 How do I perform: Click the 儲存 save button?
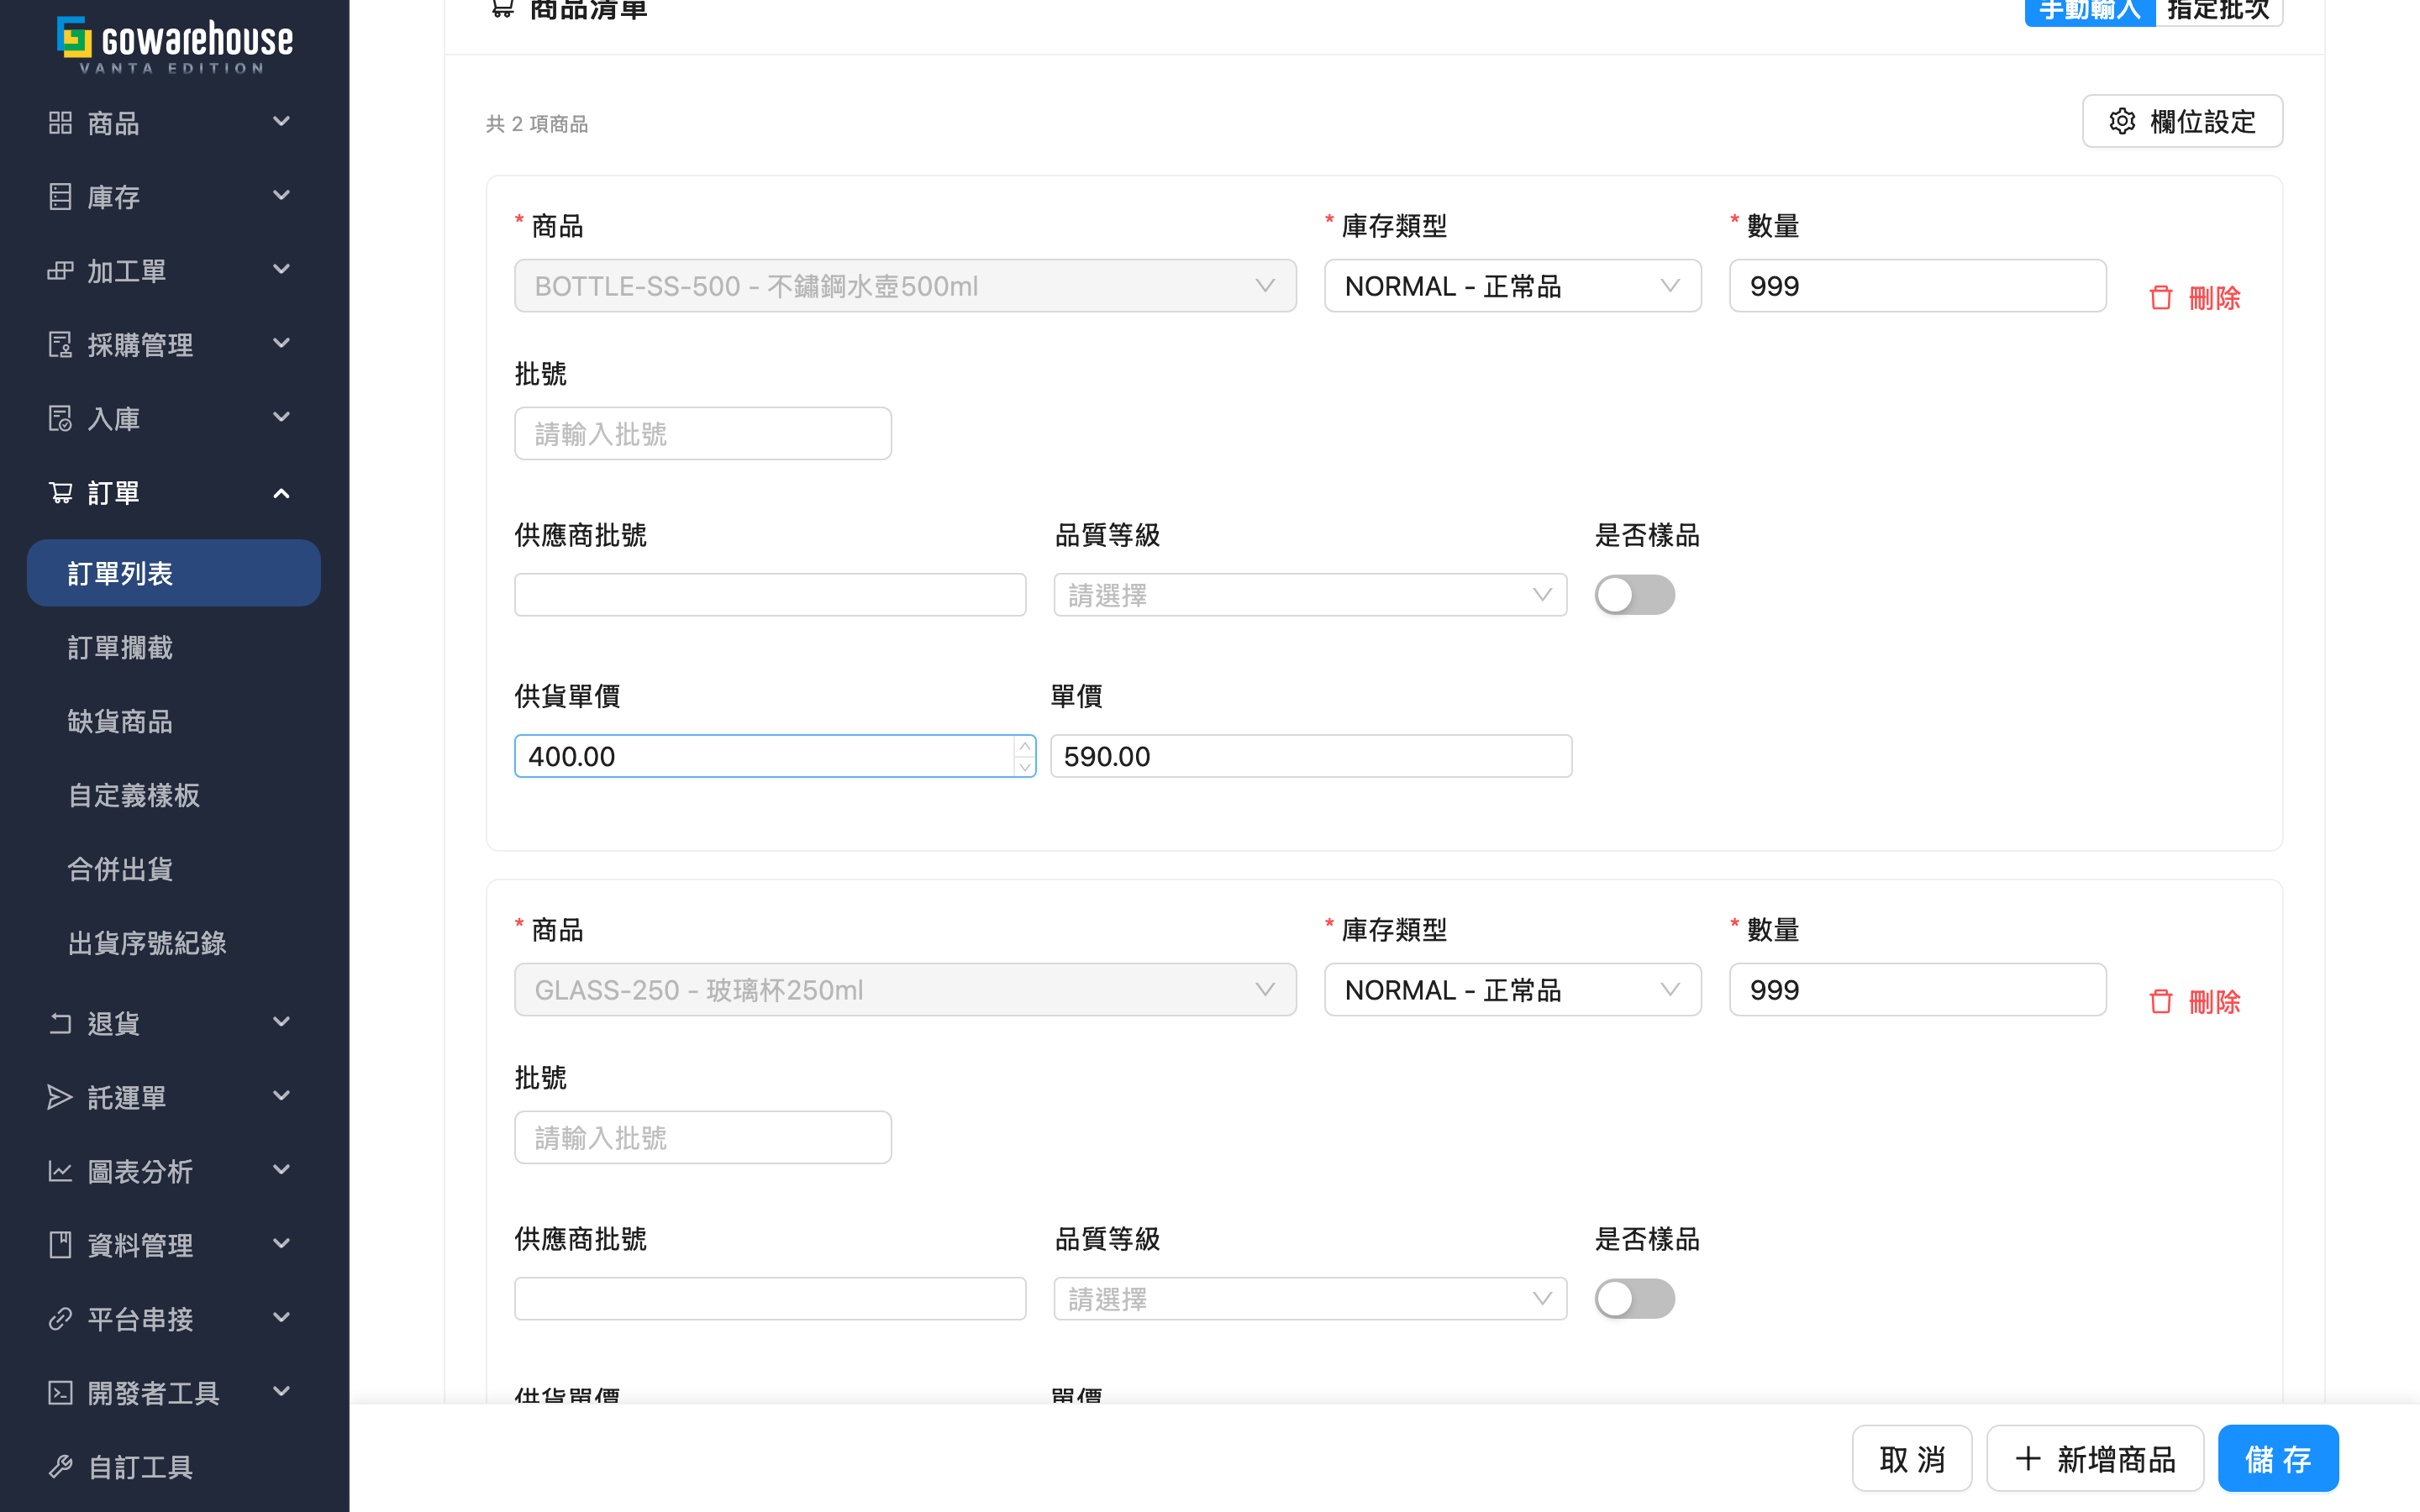(x=2278, y=1458)
